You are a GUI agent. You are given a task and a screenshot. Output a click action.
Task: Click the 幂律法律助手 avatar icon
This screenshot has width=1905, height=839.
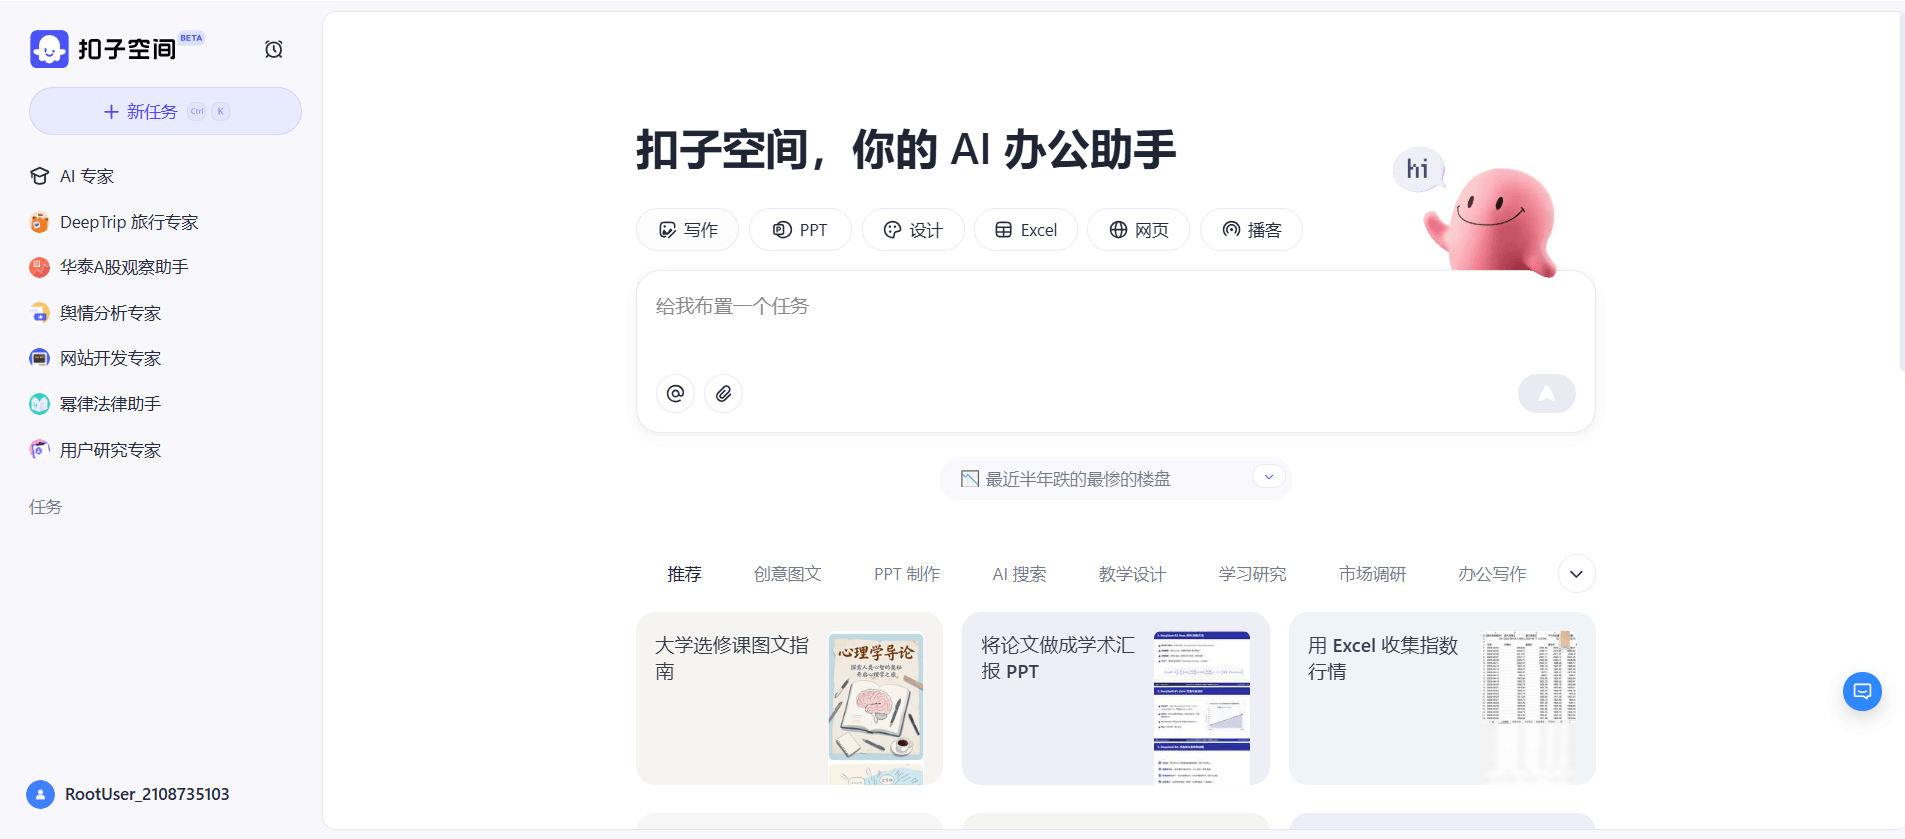coord(39,404)
